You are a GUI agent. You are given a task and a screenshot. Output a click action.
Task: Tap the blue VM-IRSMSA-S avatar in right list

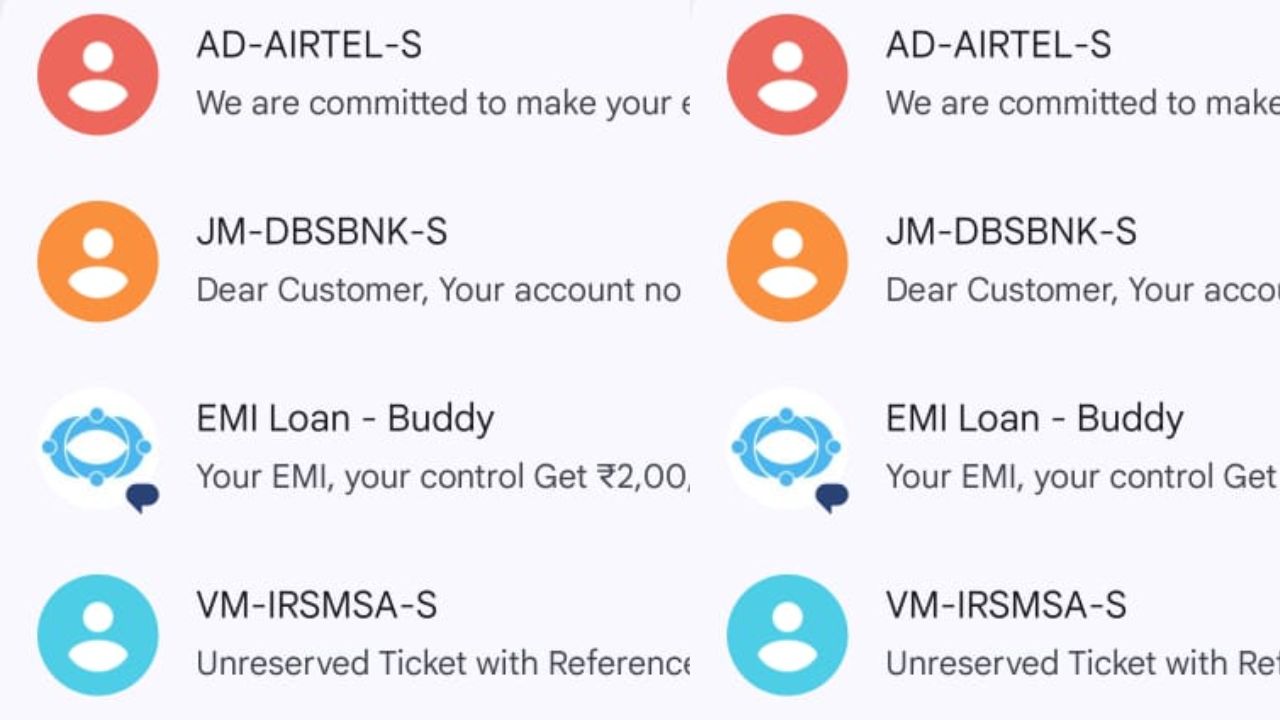[787, 635]
